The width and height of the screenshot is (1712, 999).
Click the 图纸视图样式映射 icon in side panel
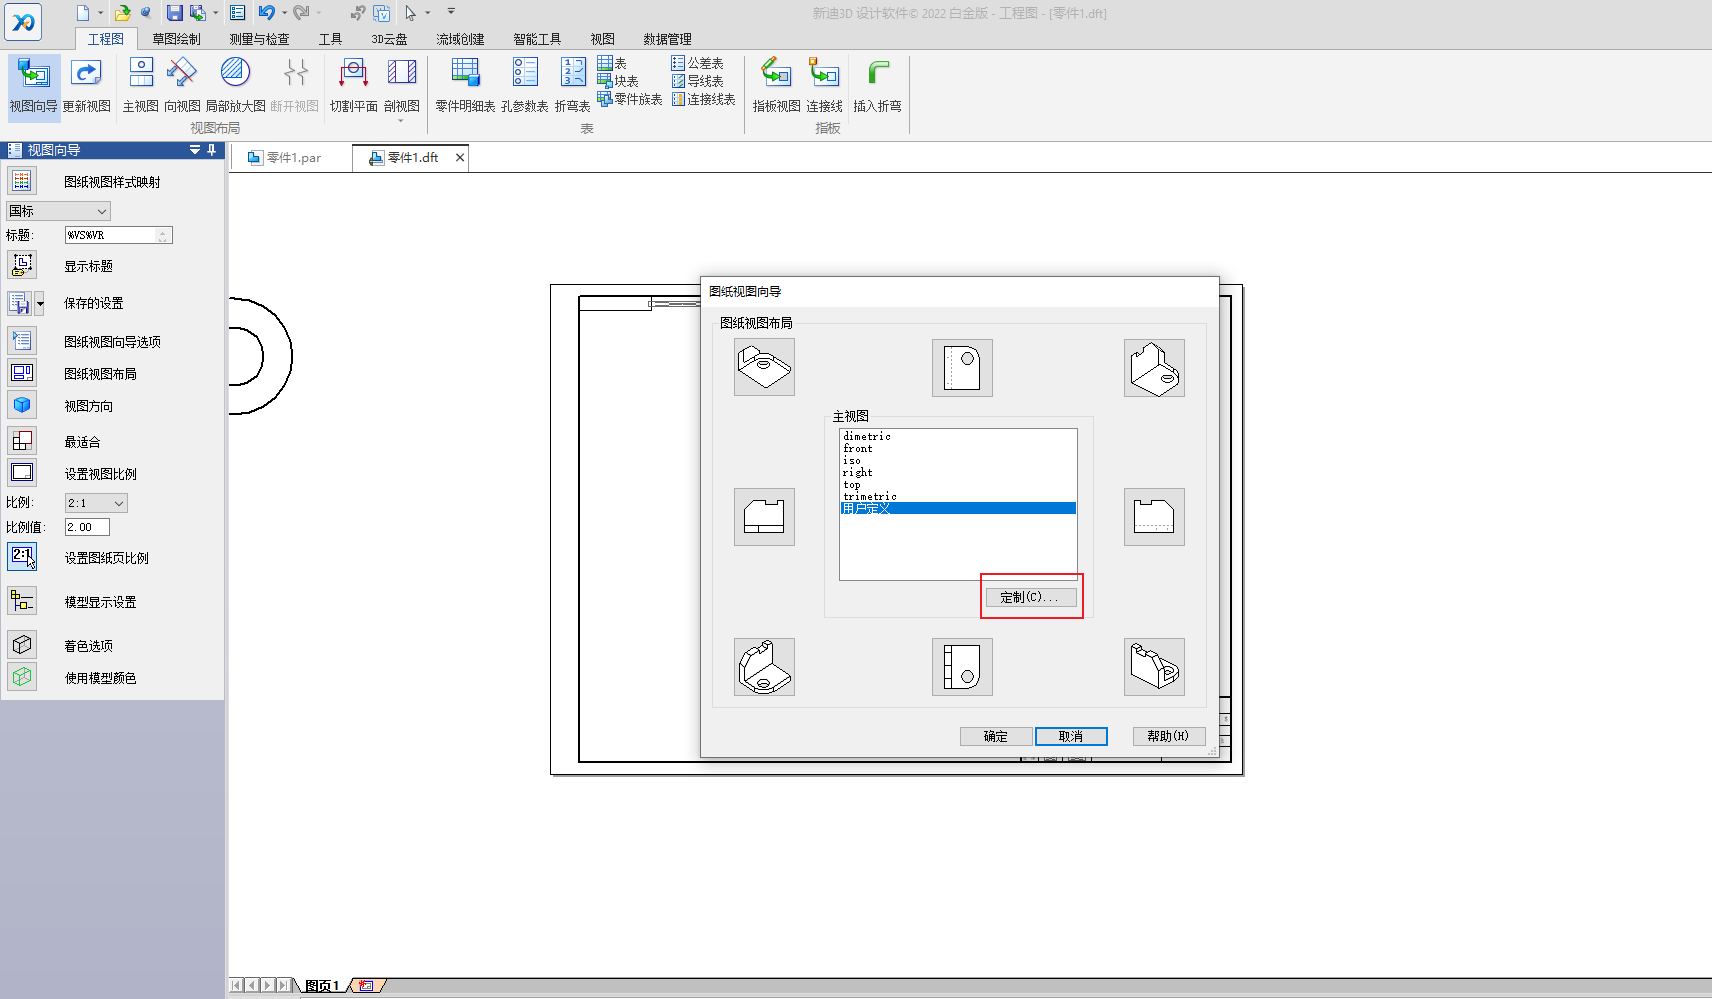pos(22,181)
